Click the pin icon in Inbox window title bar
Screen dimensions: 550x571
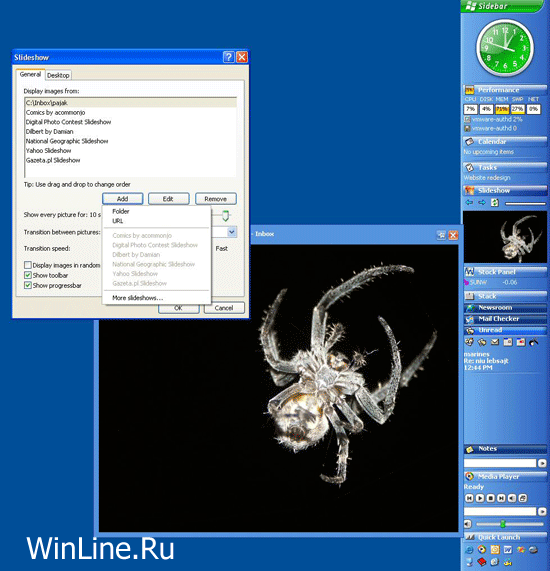pos(441,235)
